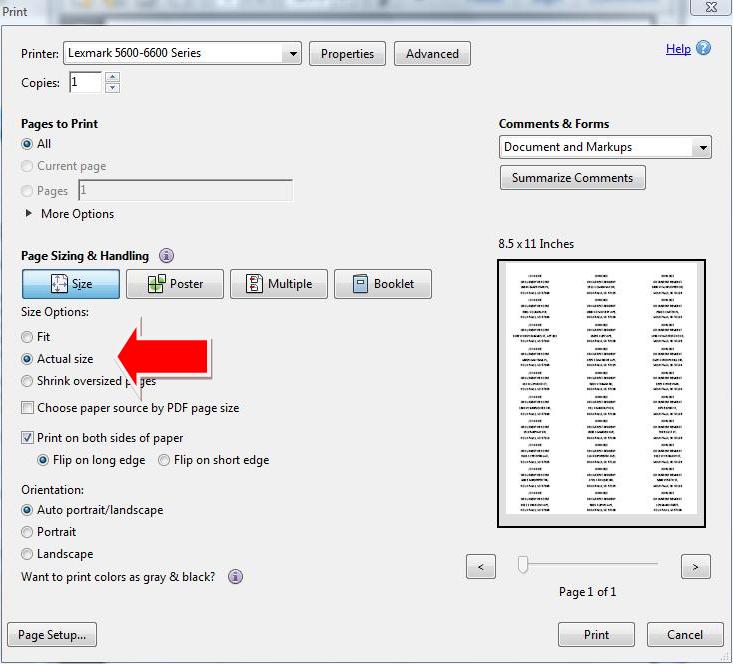Choose Landscape orientation
This screenshot has width=733, height=664.
(x=28, y=554)
